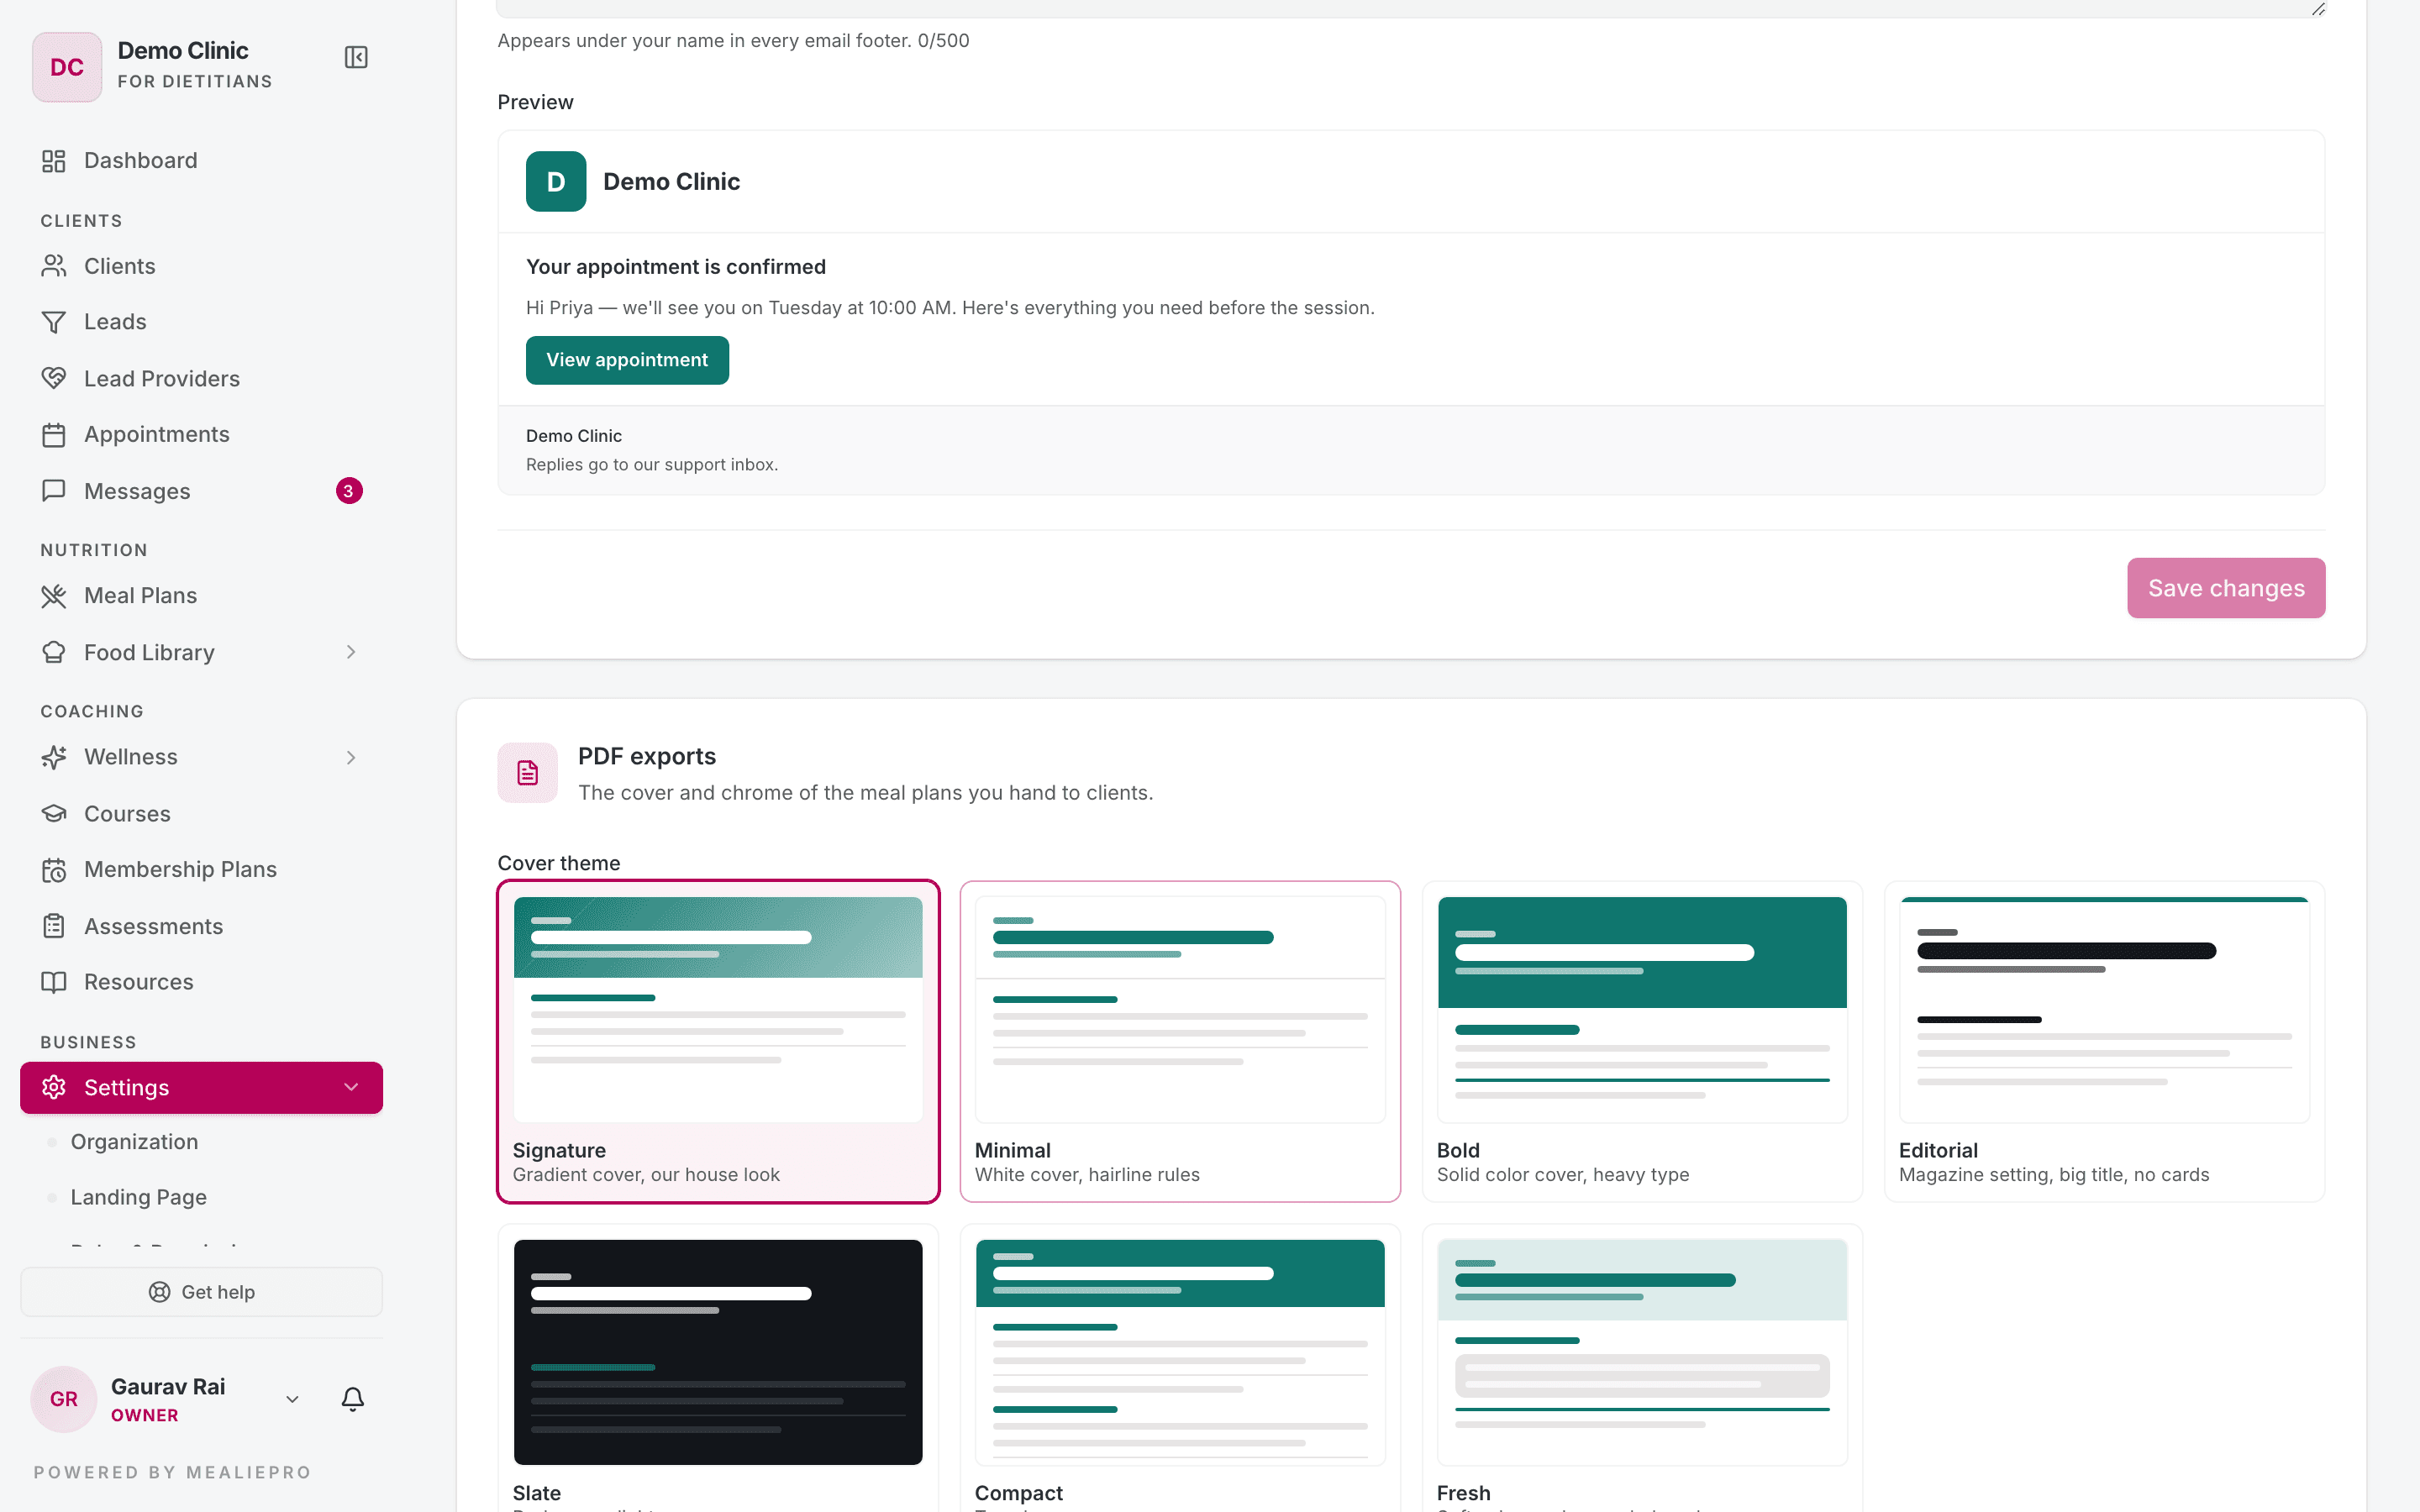Click 'Replies go to our support inbox.' text
This screenshot has height=1512, width=2420.
(652, 465)
